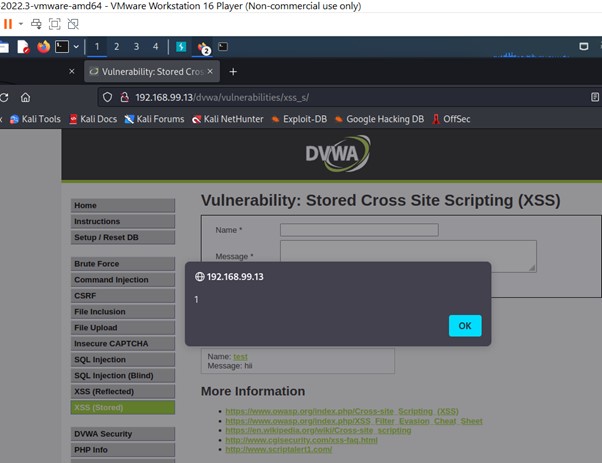Screen dimensions: 602x463
Task: Open the scriptalert1.com link
Action: point(279,449)
